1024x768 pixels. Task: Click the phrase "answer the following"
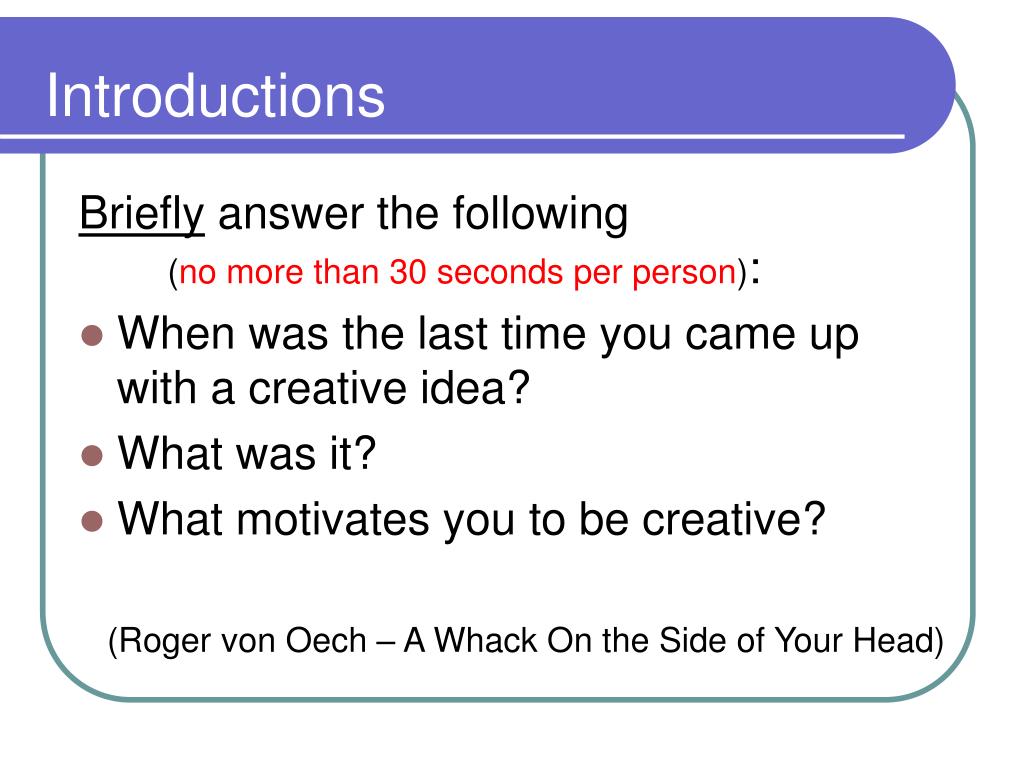(x=423, y=214)
